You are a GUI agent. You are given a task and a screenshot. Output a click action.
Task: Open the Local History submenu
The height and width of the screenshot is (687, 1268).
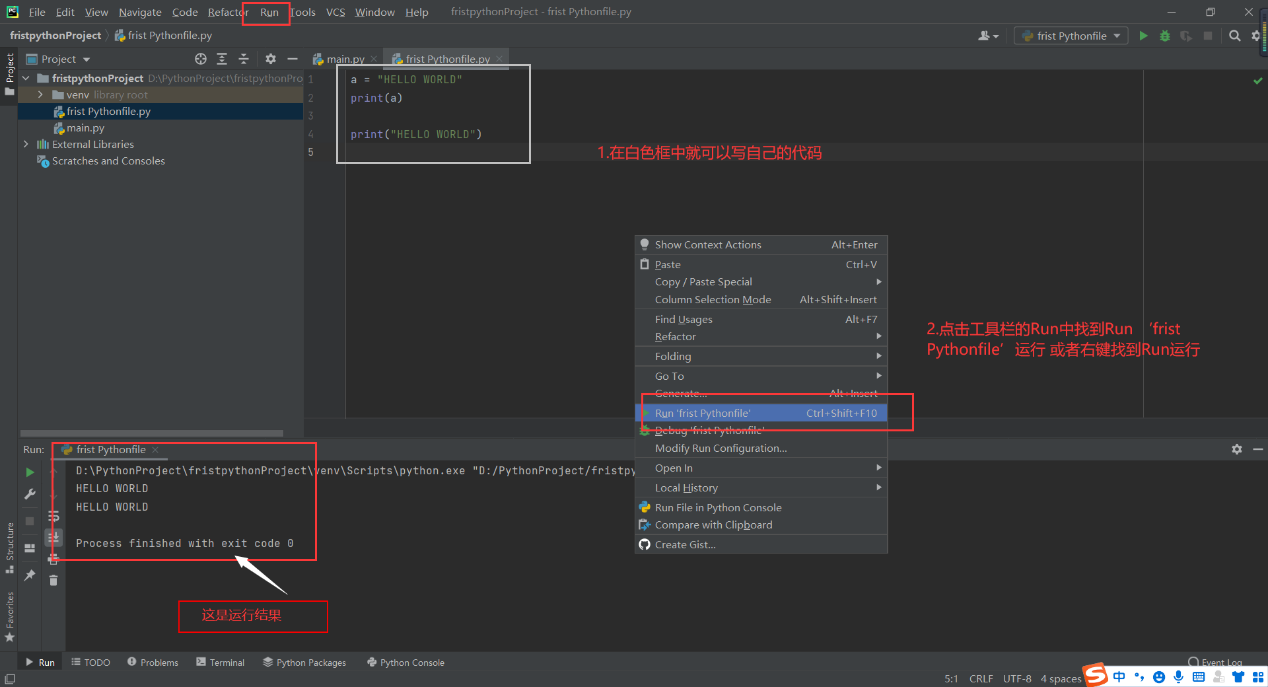(761, 488)
